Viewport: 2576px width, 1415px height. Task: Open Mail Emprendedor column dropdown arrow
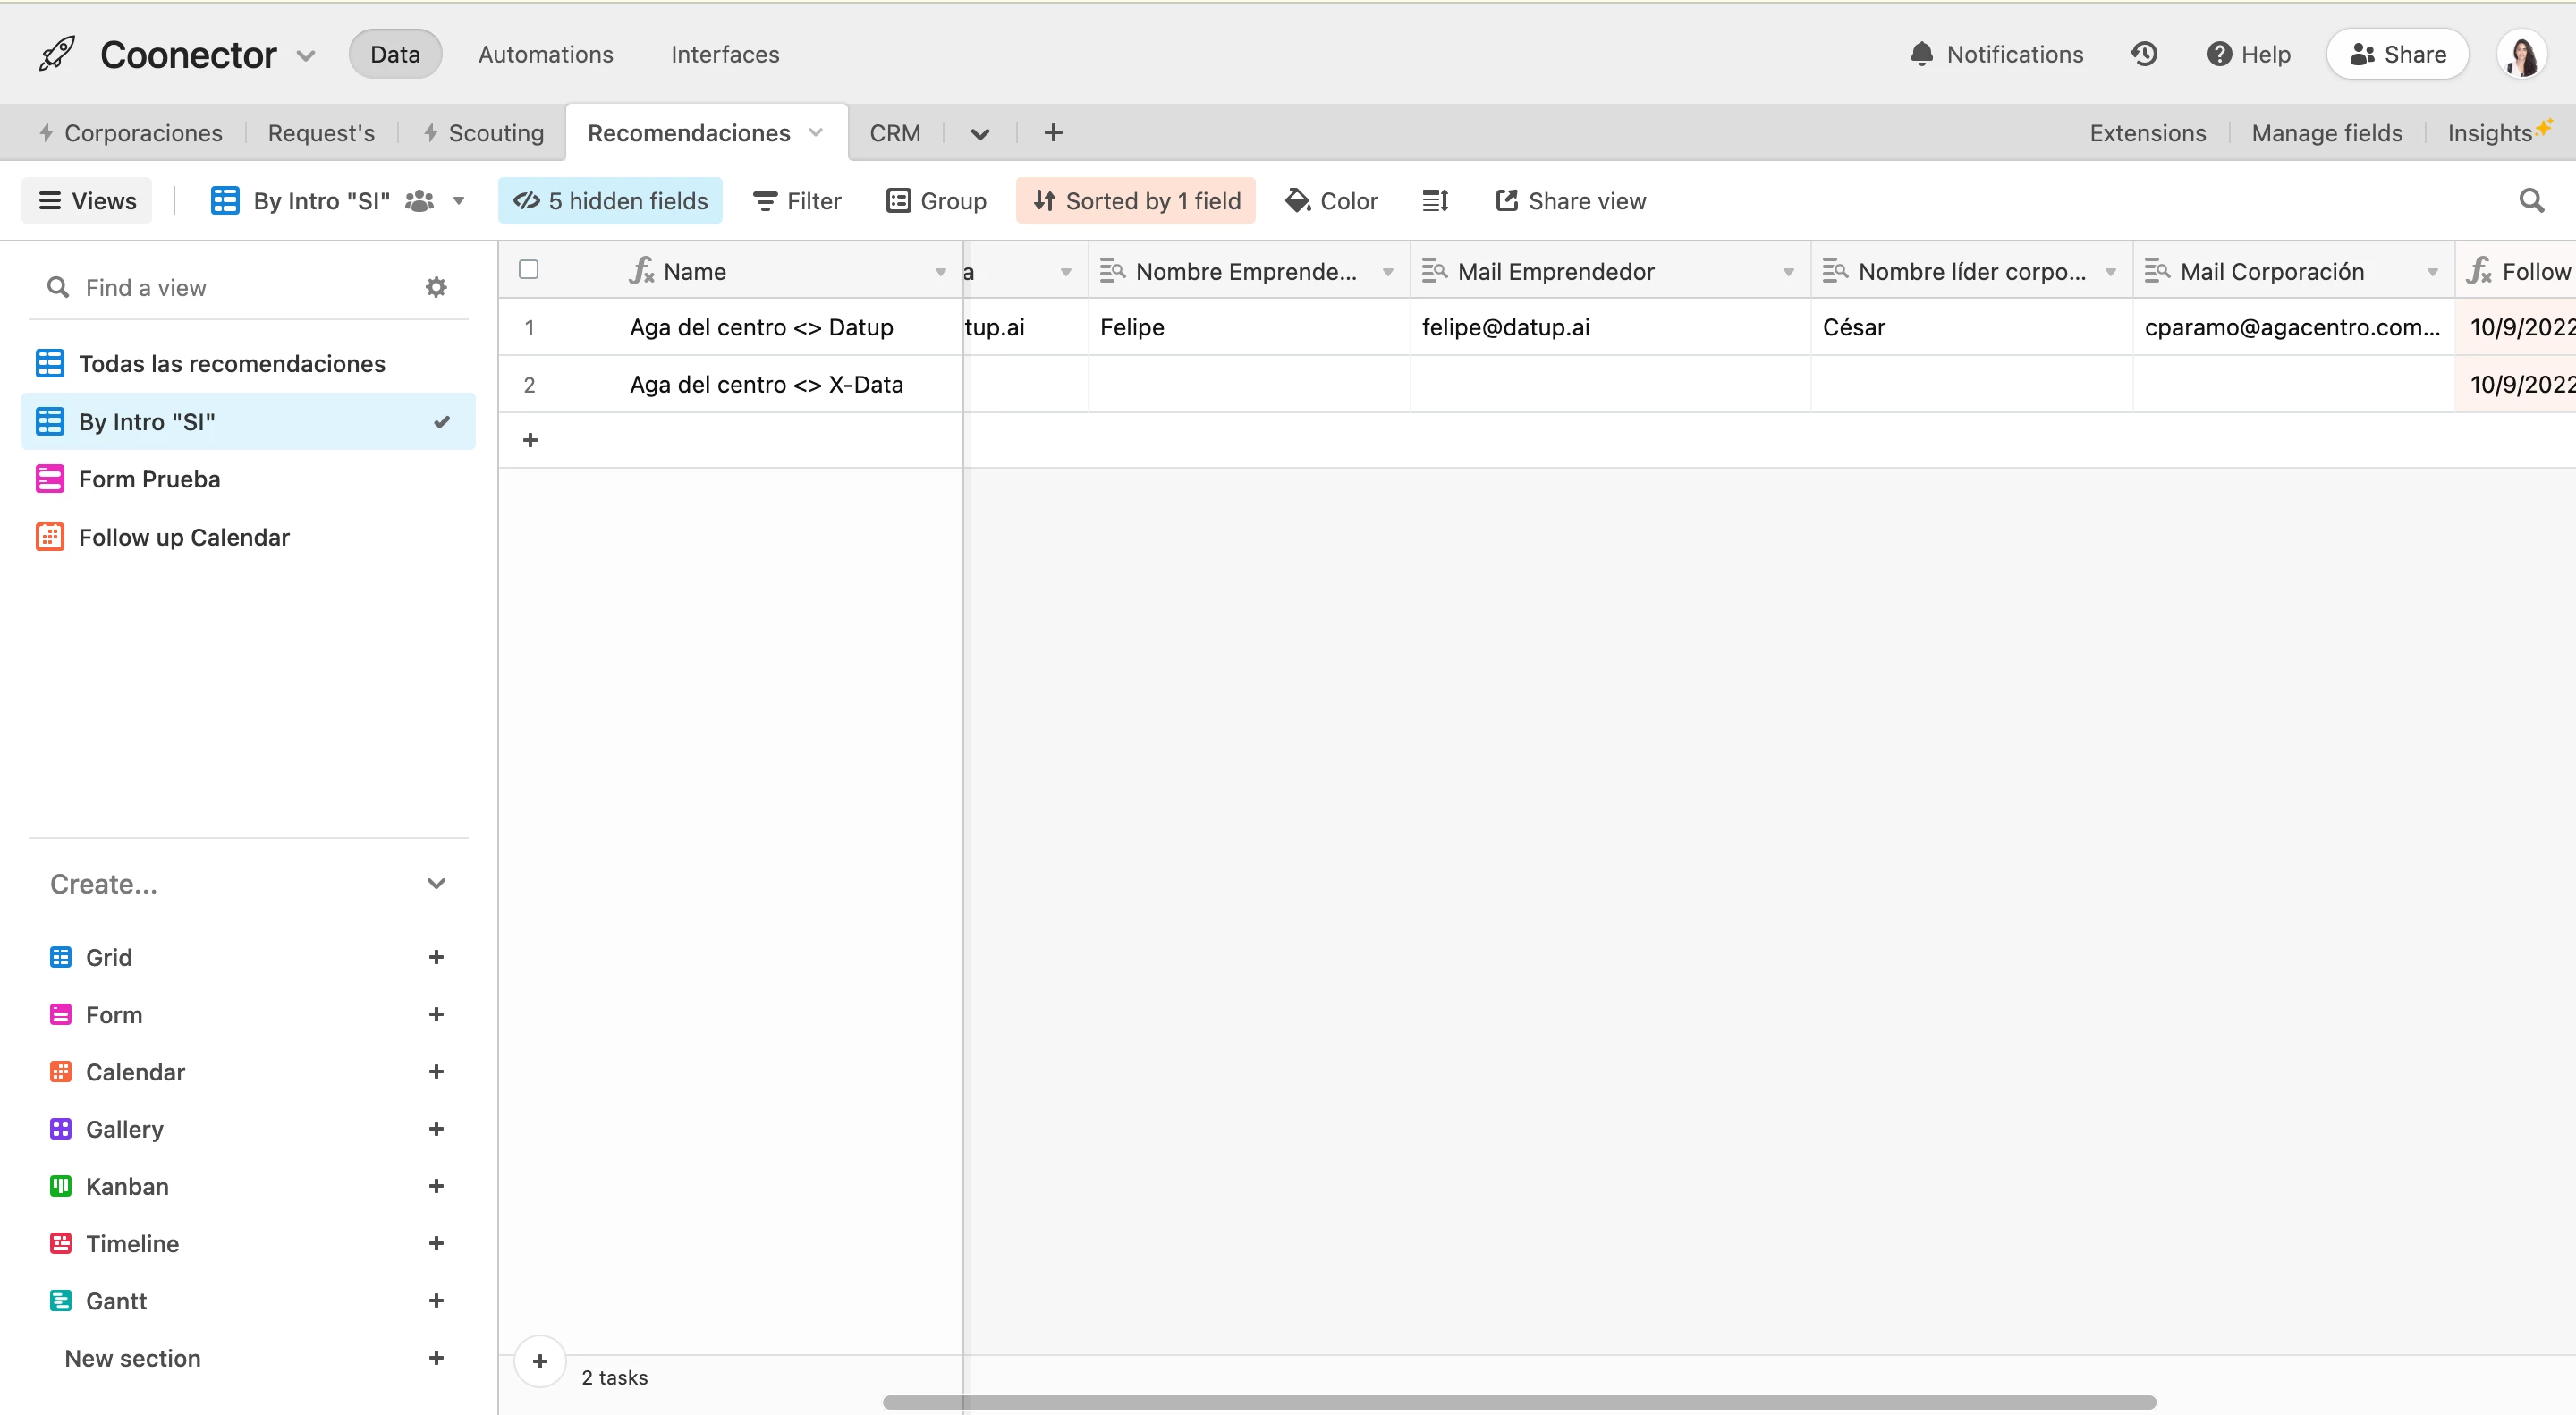(1788, 272)
